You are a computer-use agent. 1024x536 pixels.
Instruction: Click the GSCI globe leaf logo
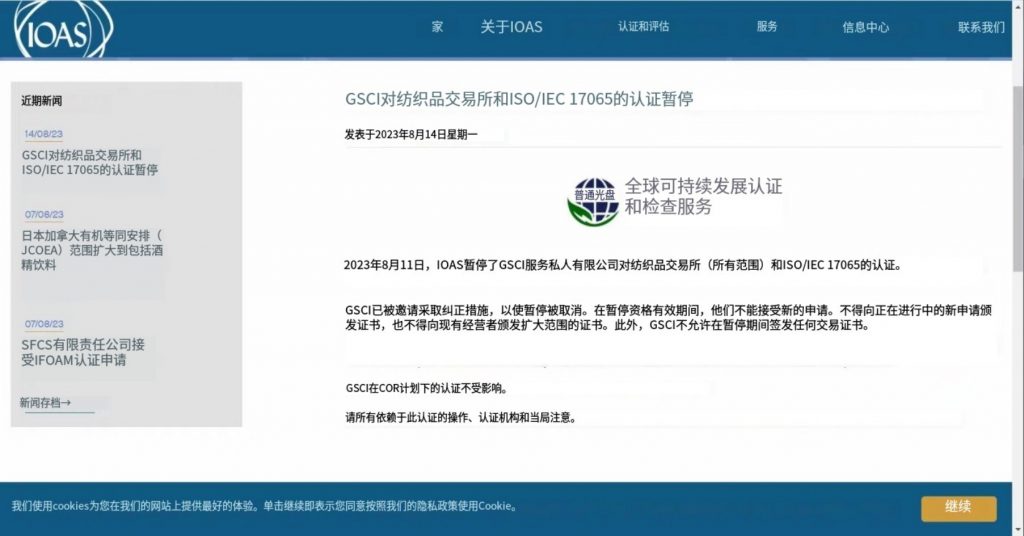tap(593, 202)
